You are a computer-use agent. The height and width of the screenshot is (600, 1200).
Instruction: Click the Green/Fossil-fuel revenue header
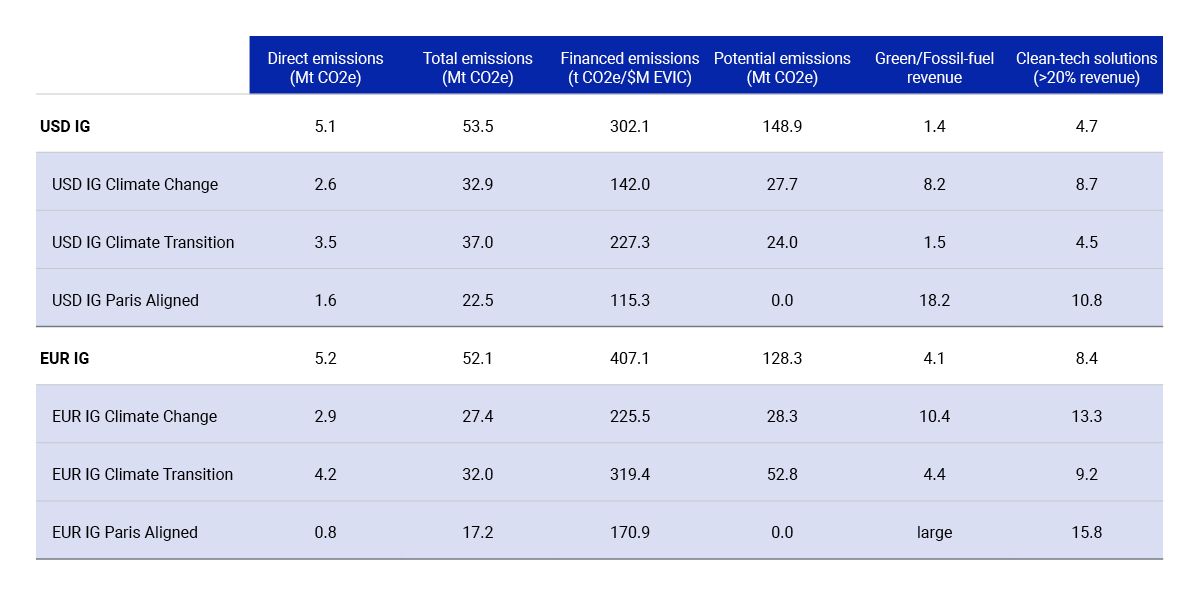pos(934,67)
